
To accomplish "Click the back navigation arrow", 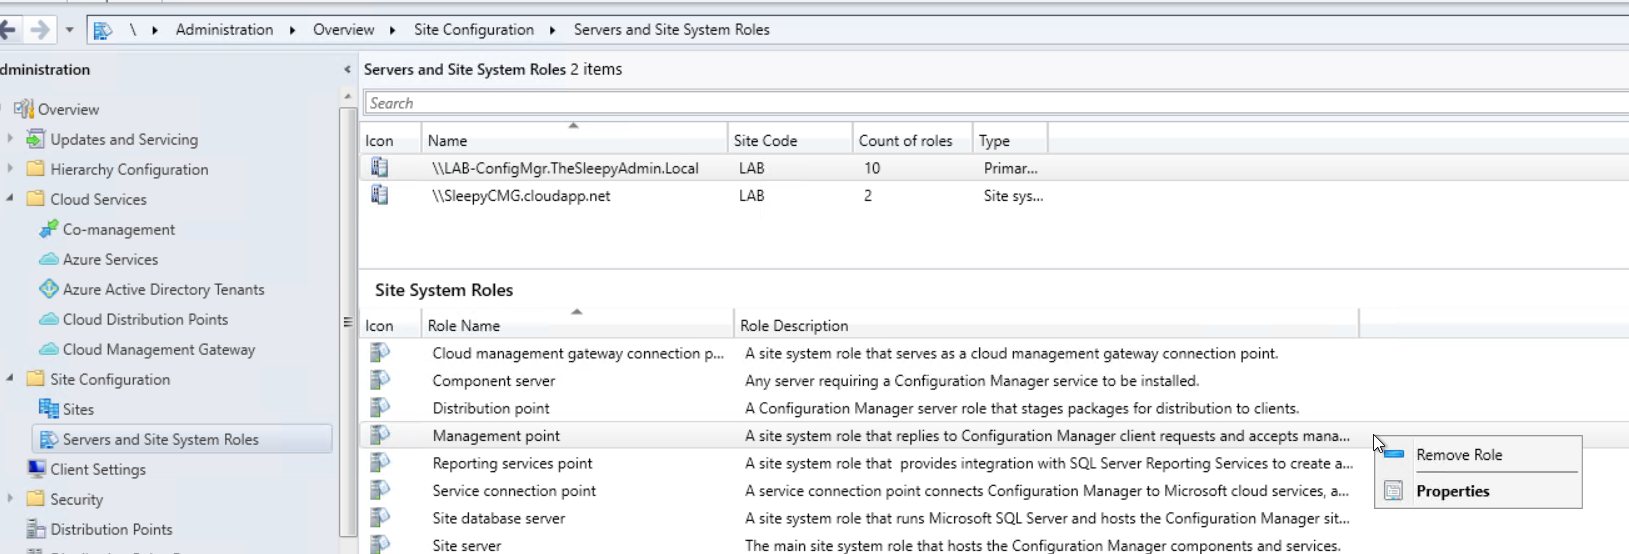I will click(8, 30).
